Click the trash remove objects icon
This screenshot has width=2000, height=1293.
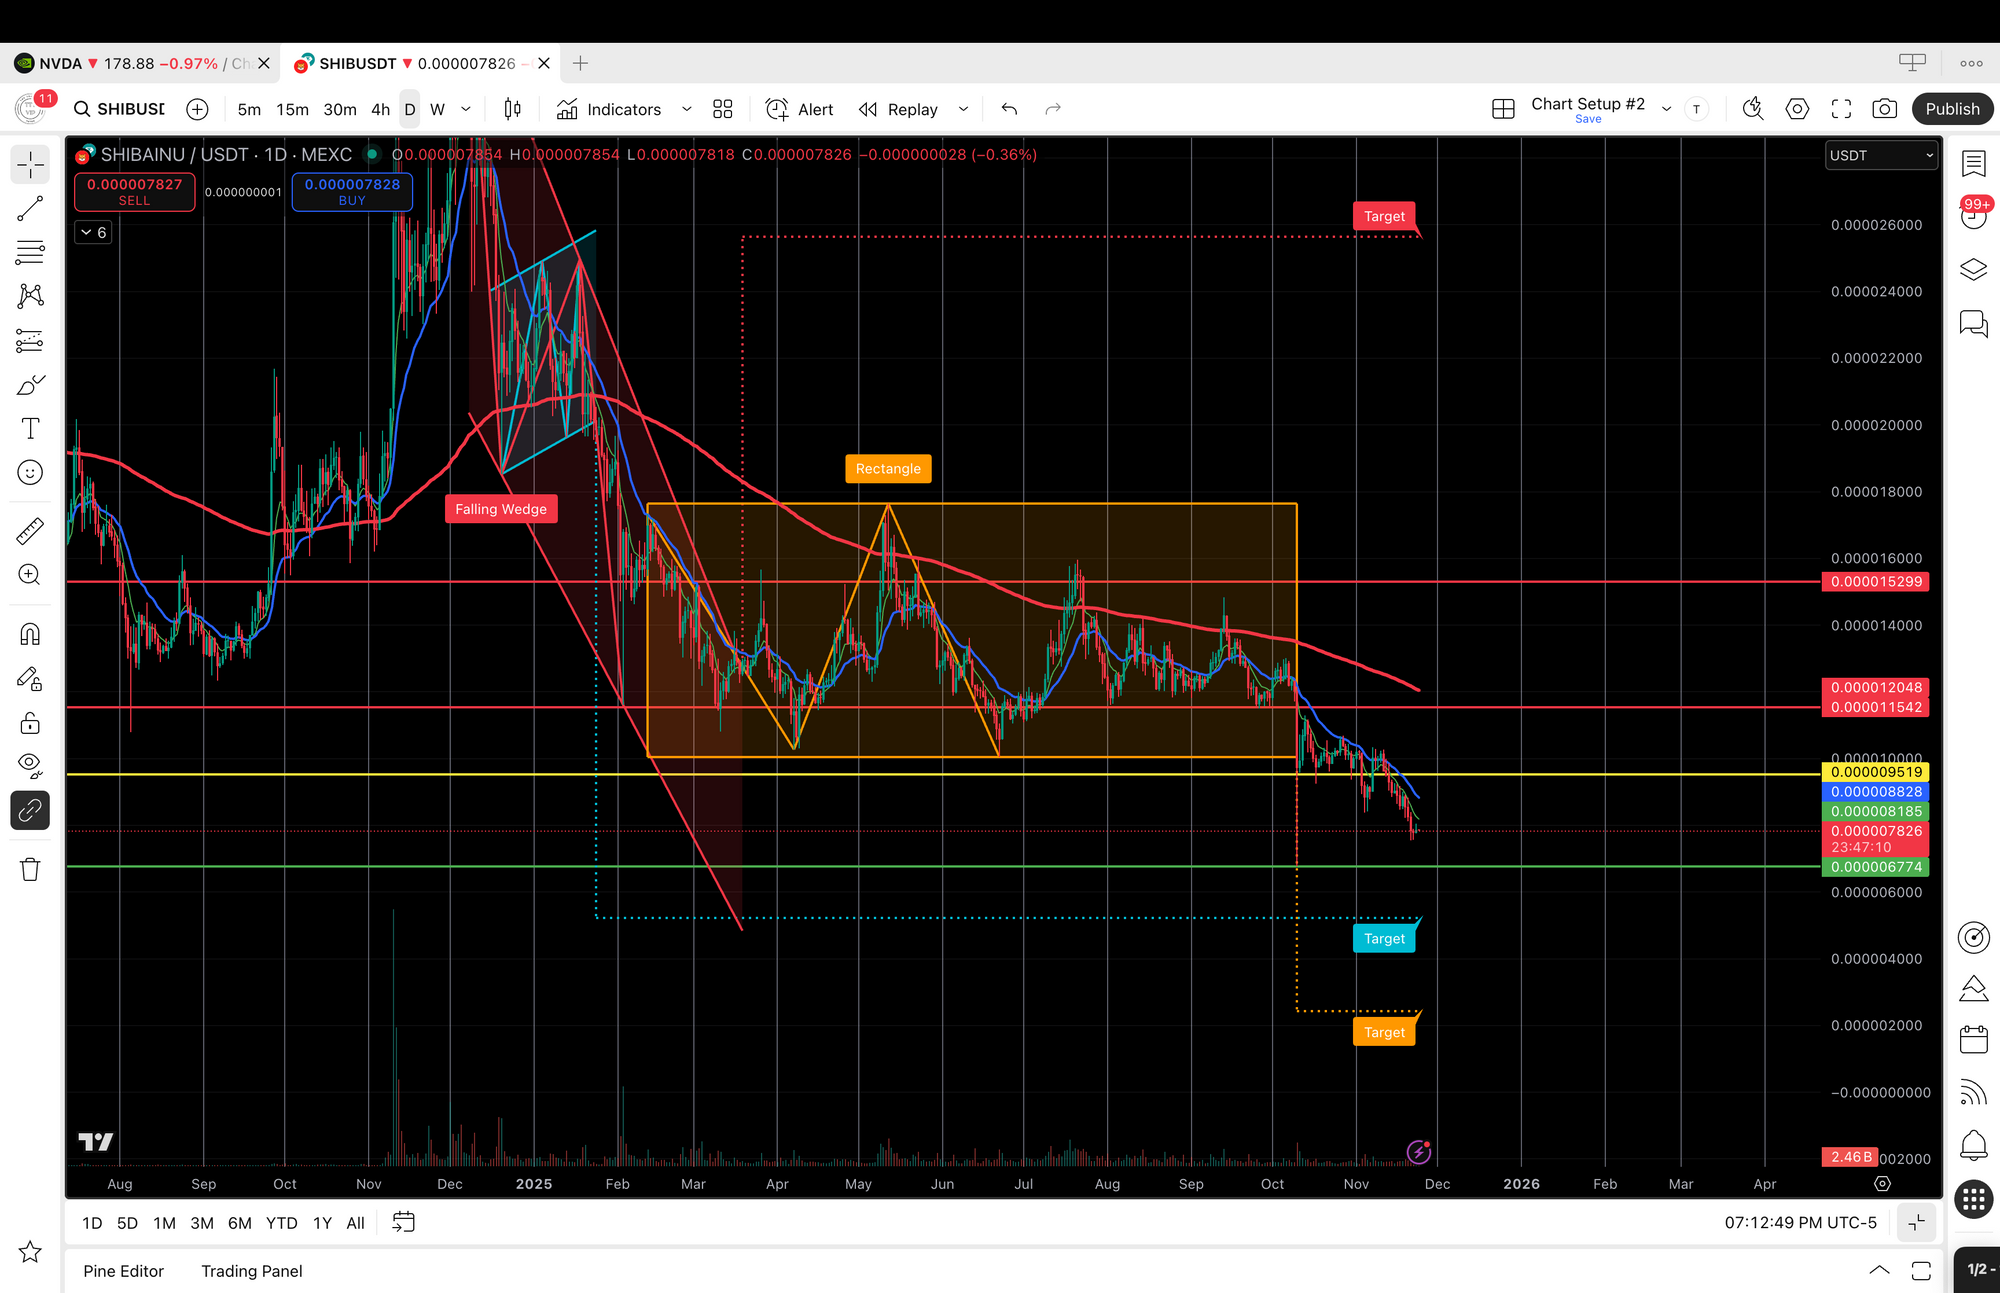point(30,869)
